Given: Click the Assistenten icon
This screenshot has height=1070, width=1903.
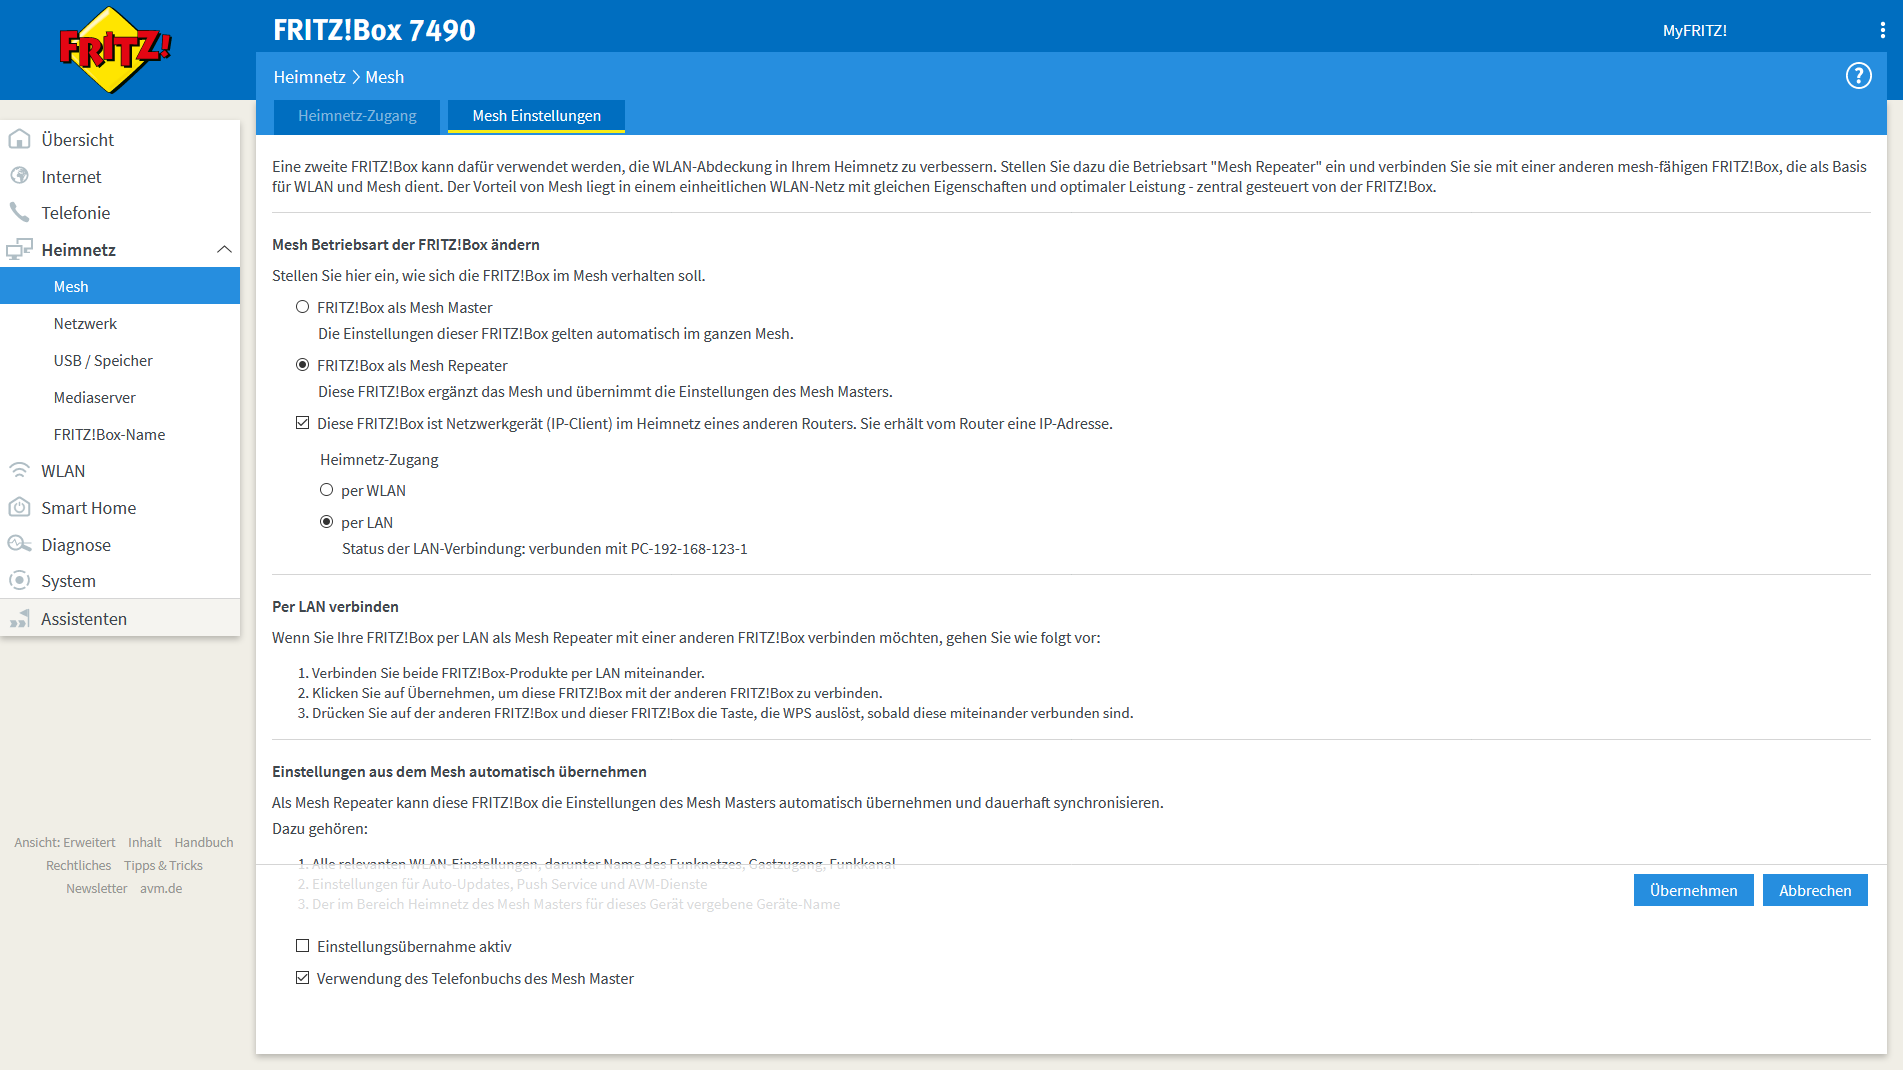Looking at the screenshot, I should point(19,618).
